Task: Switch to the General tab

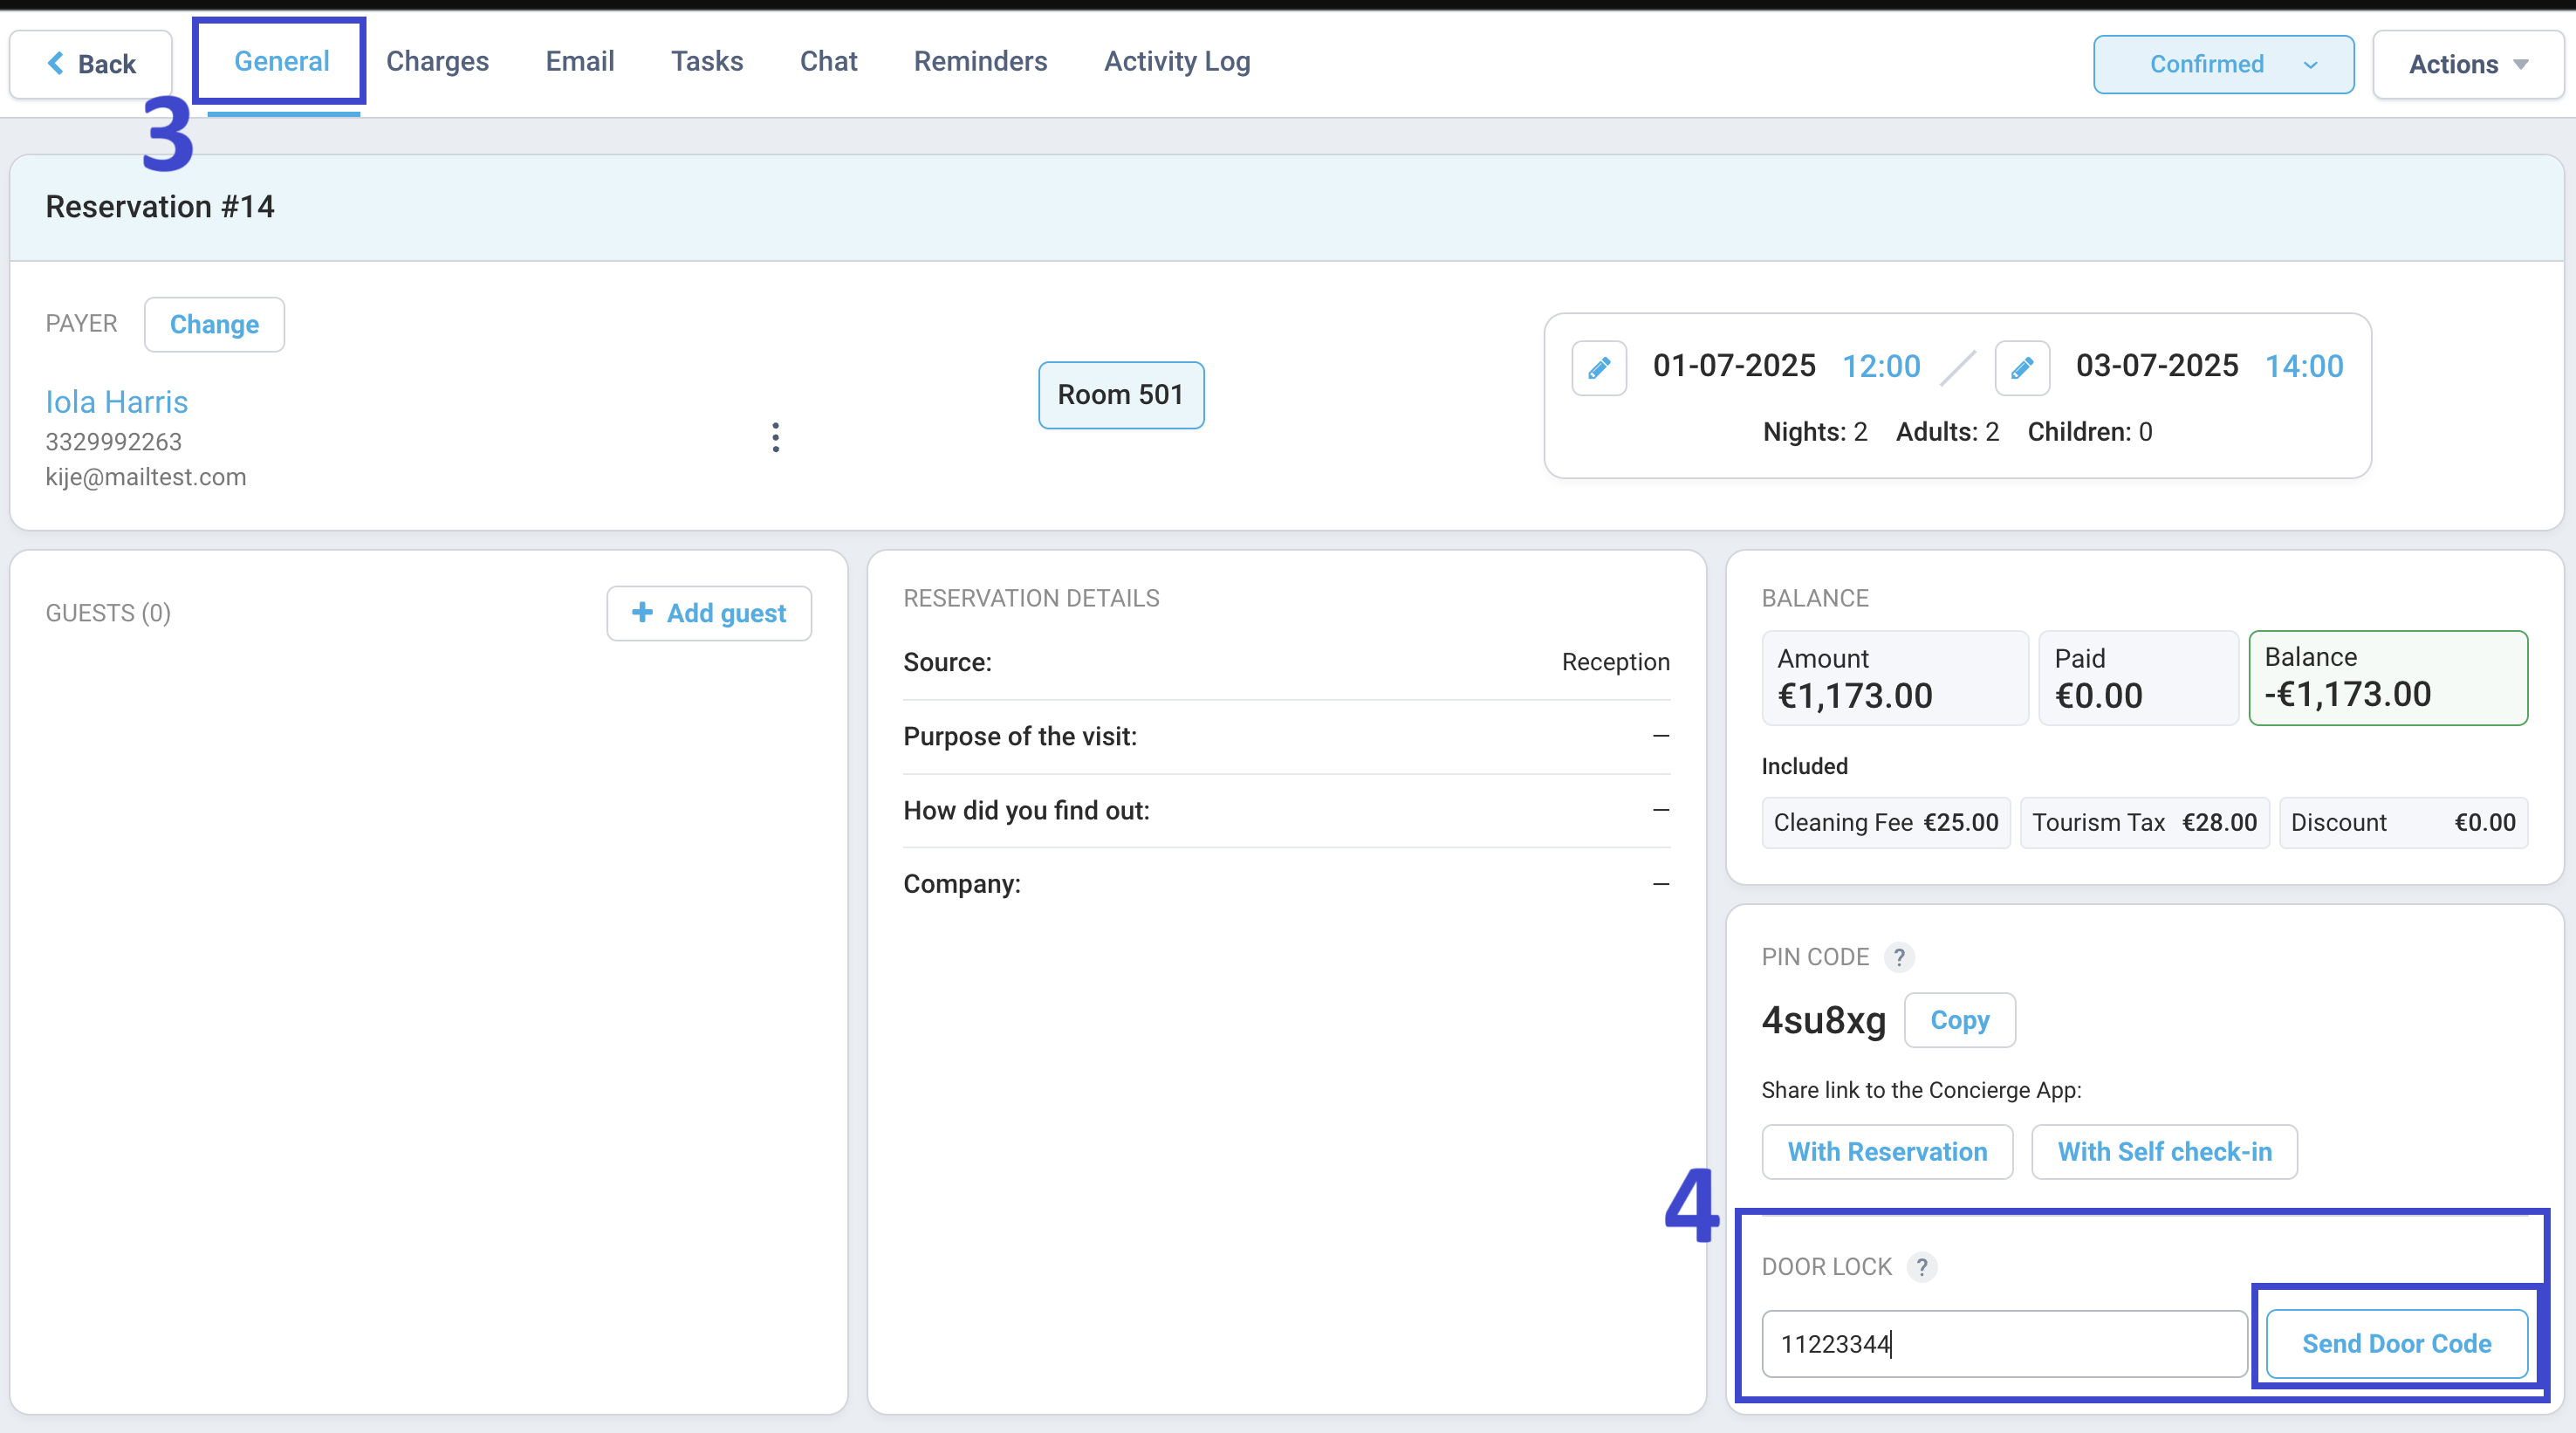Action: pyautogui.click(x=282, y=61)
